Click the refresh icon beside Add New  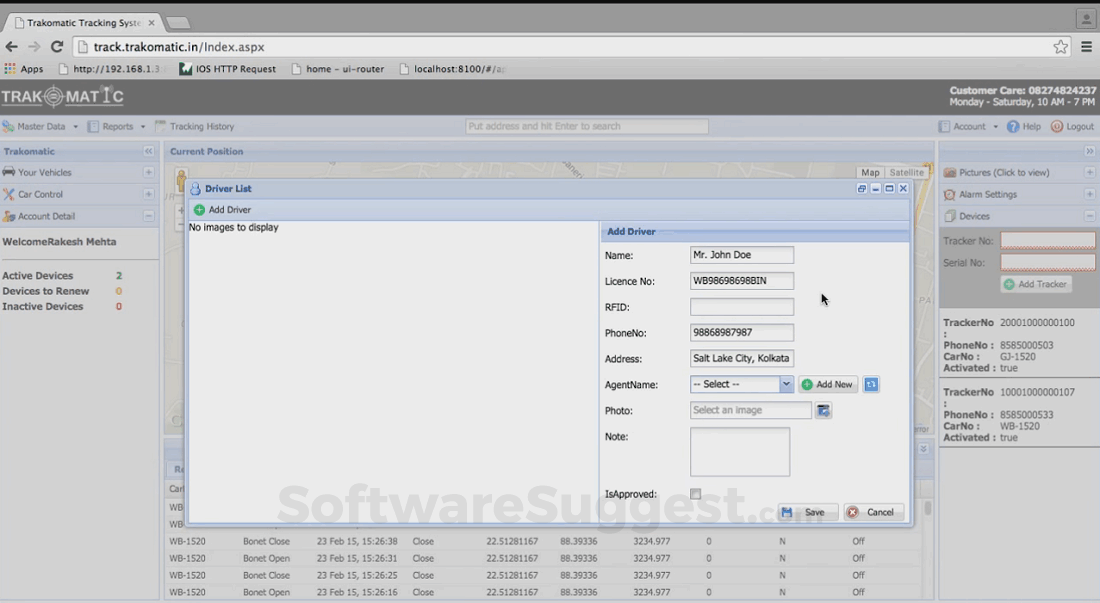(871, 384)
